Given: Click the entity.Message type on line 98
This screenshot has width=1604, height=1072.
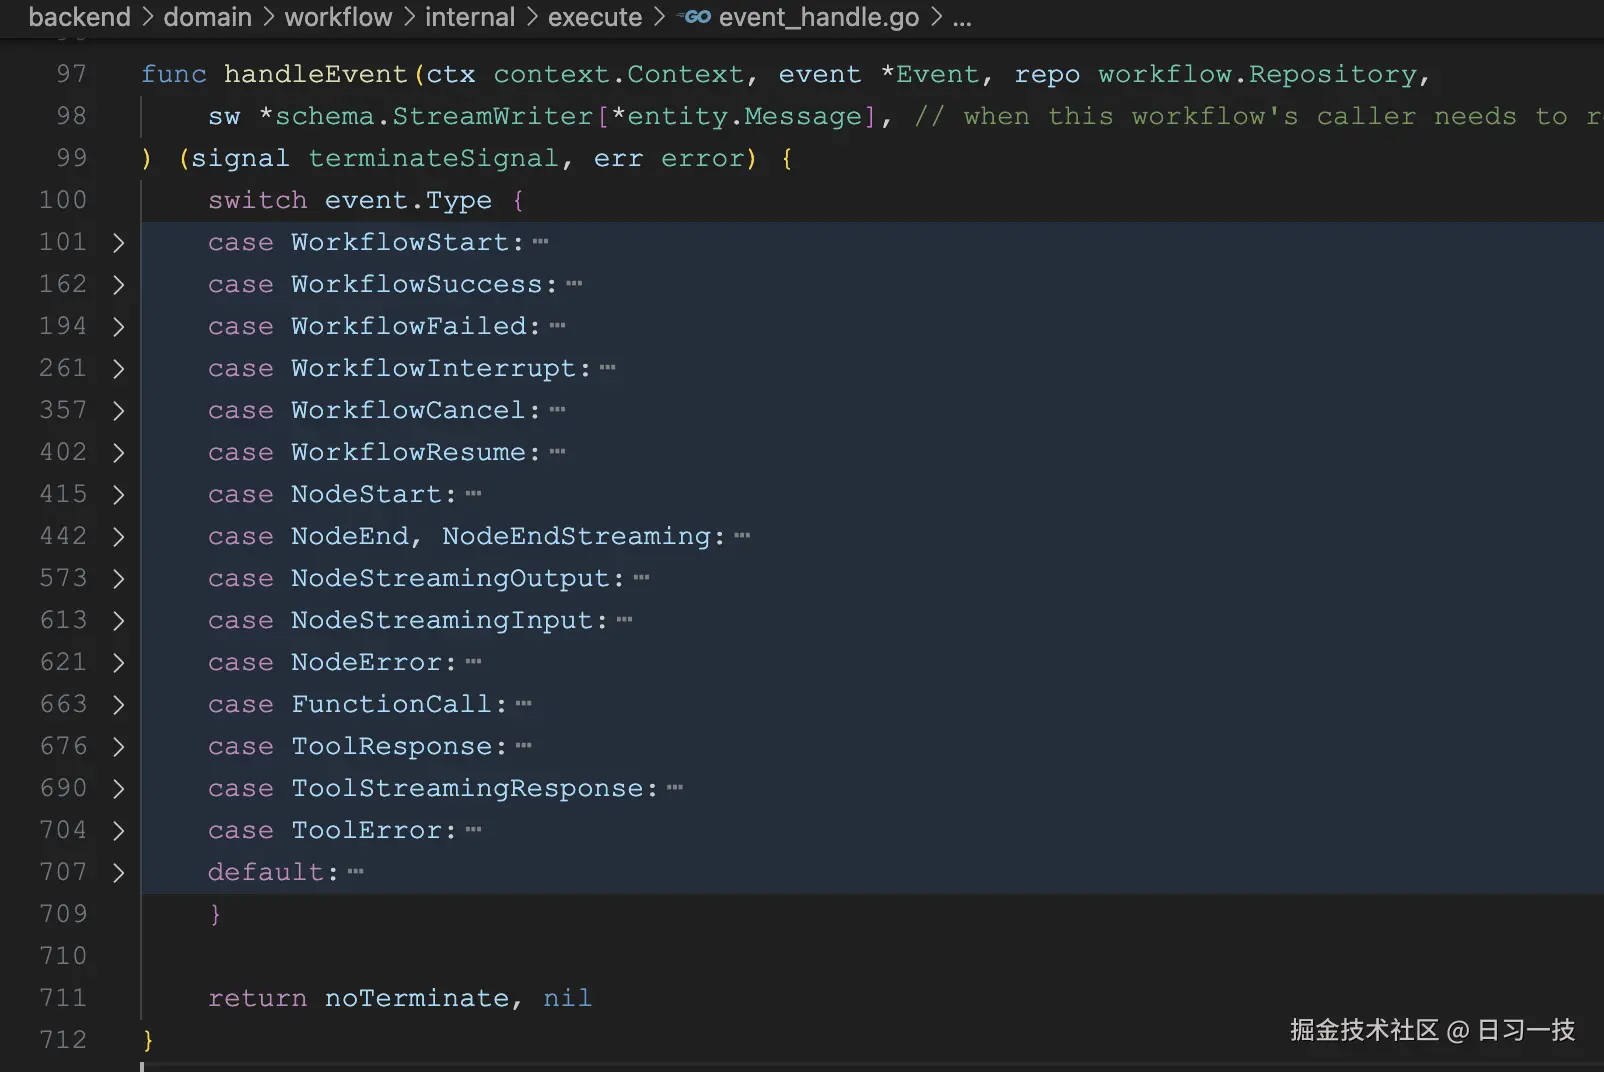Looking at the screenshot, I should coord(744,116).
